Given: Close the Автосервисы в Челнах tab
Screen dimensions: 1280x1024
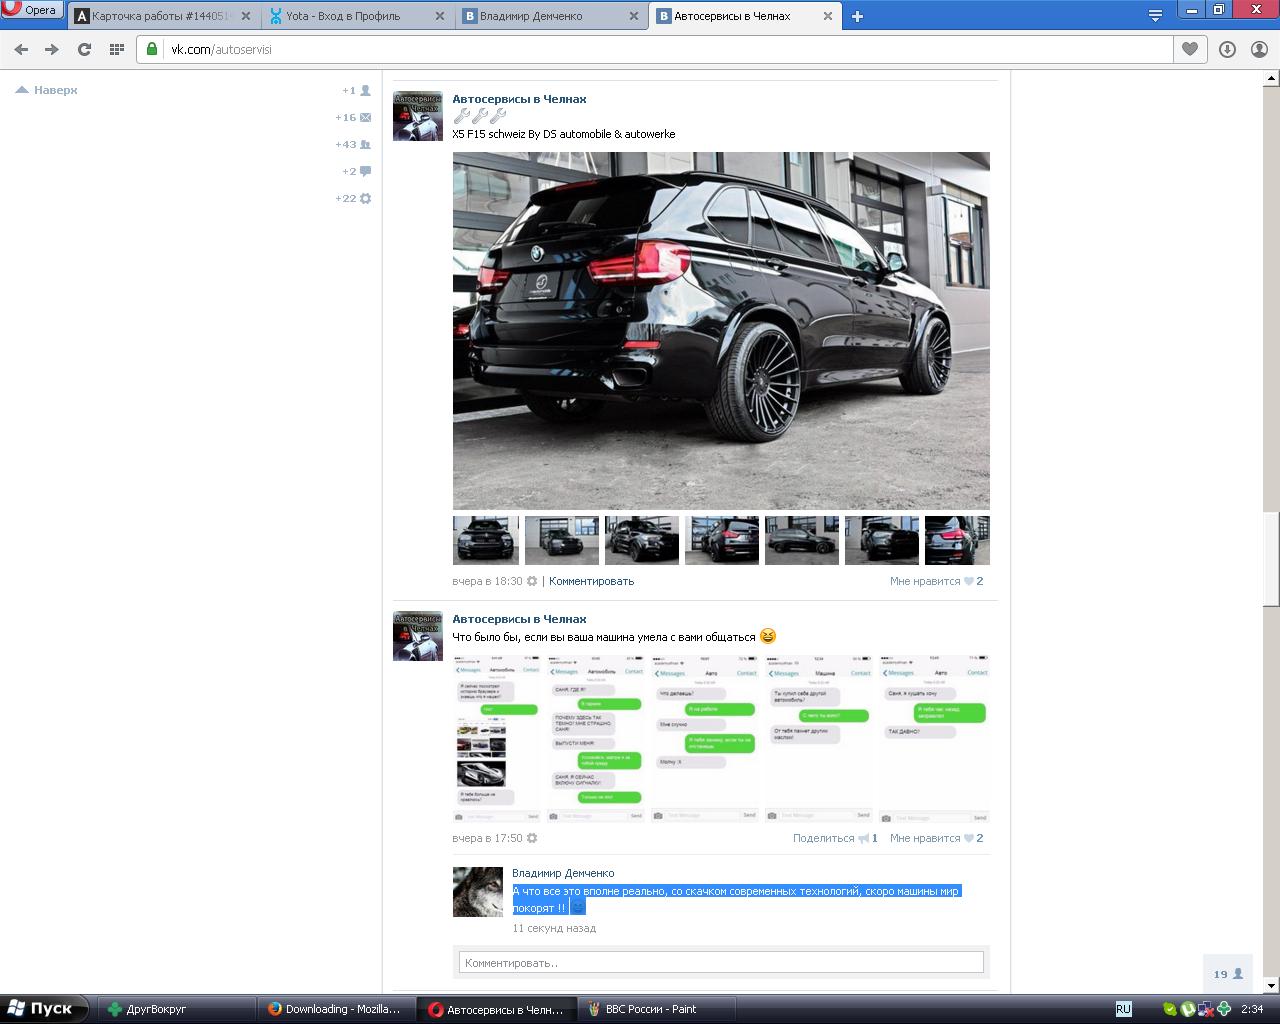Looking at the screenshot, I should (x=827, y=16).
